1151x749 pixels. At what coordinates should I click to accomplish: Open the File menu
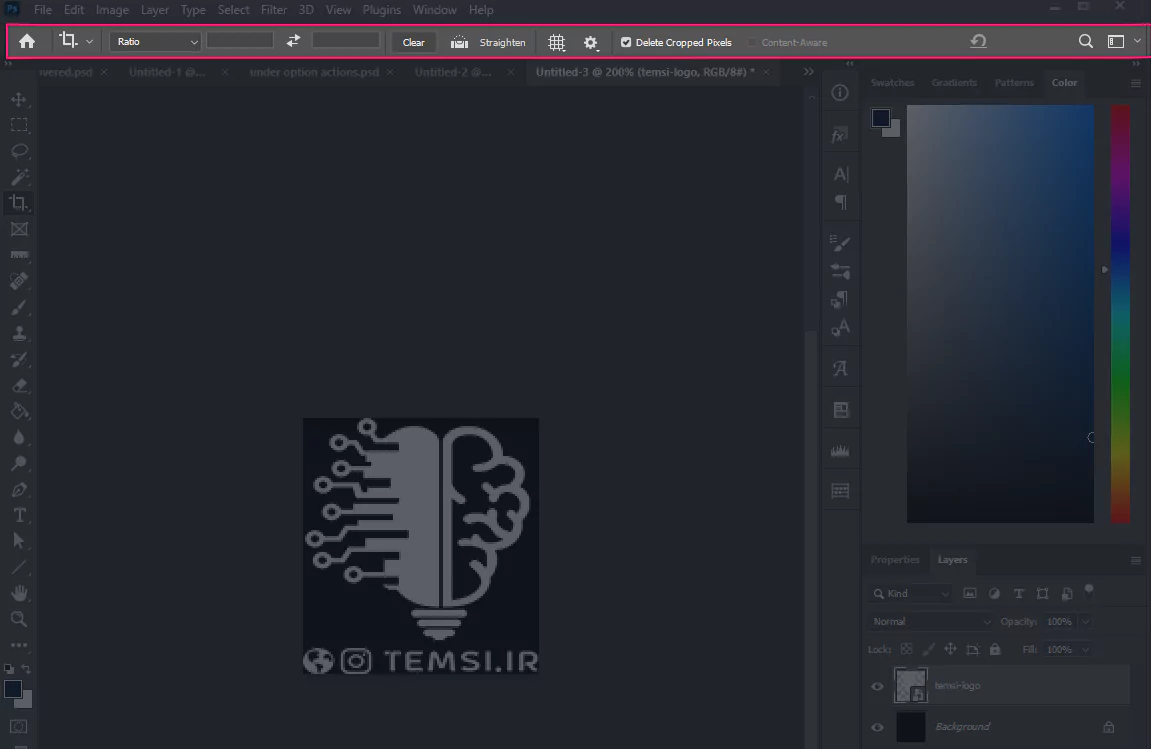pyautogui.click(x=43, y=10)
